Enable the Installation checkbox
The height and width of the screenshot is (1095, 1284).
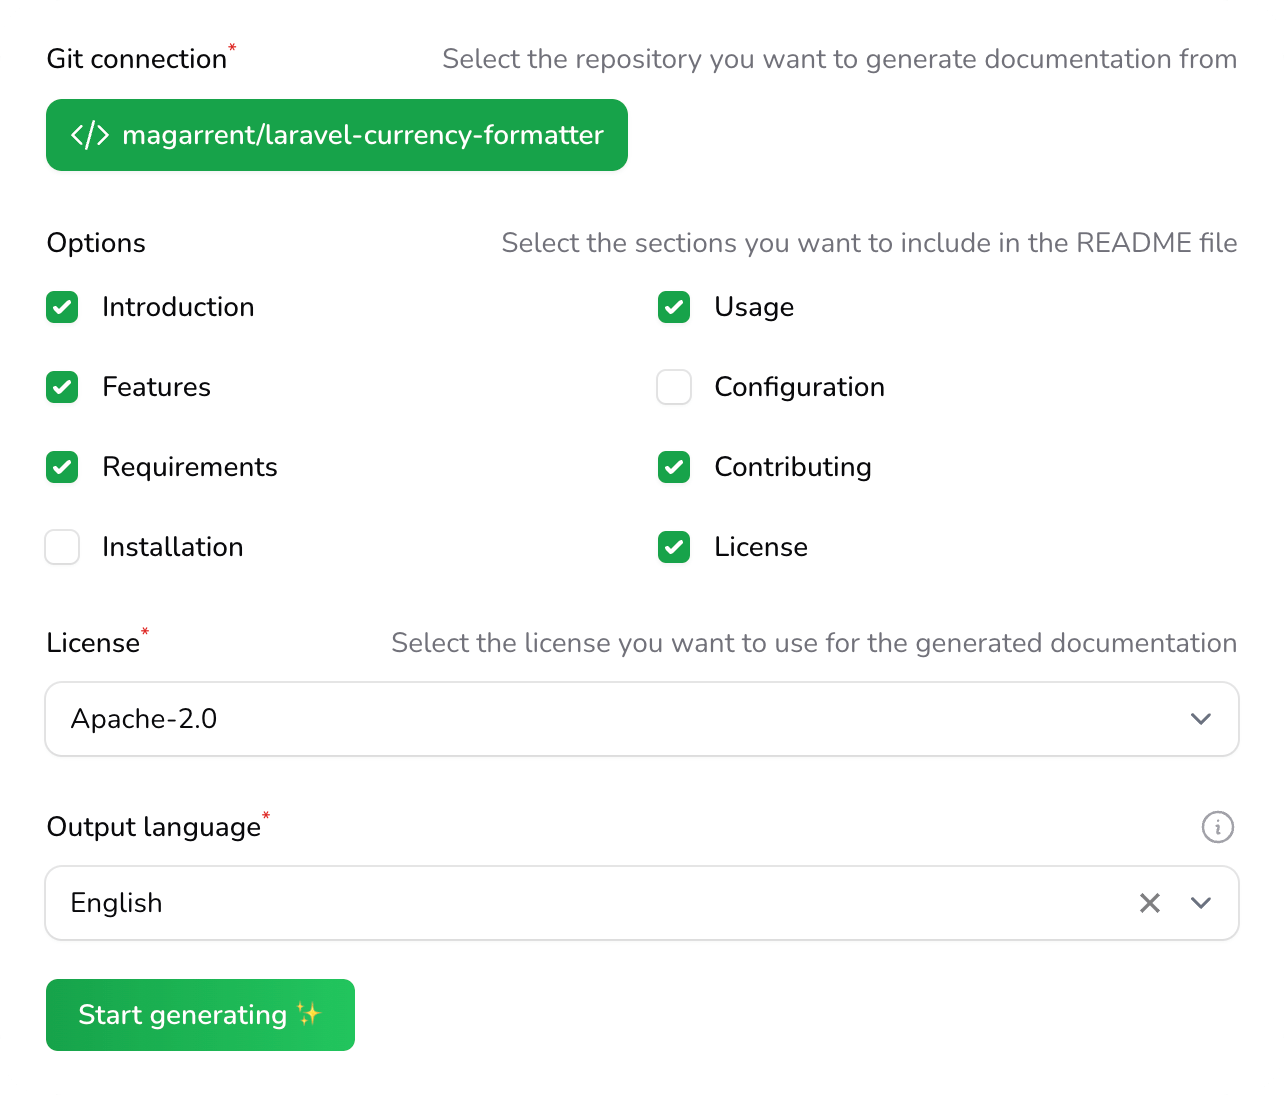tap(62, 547)
